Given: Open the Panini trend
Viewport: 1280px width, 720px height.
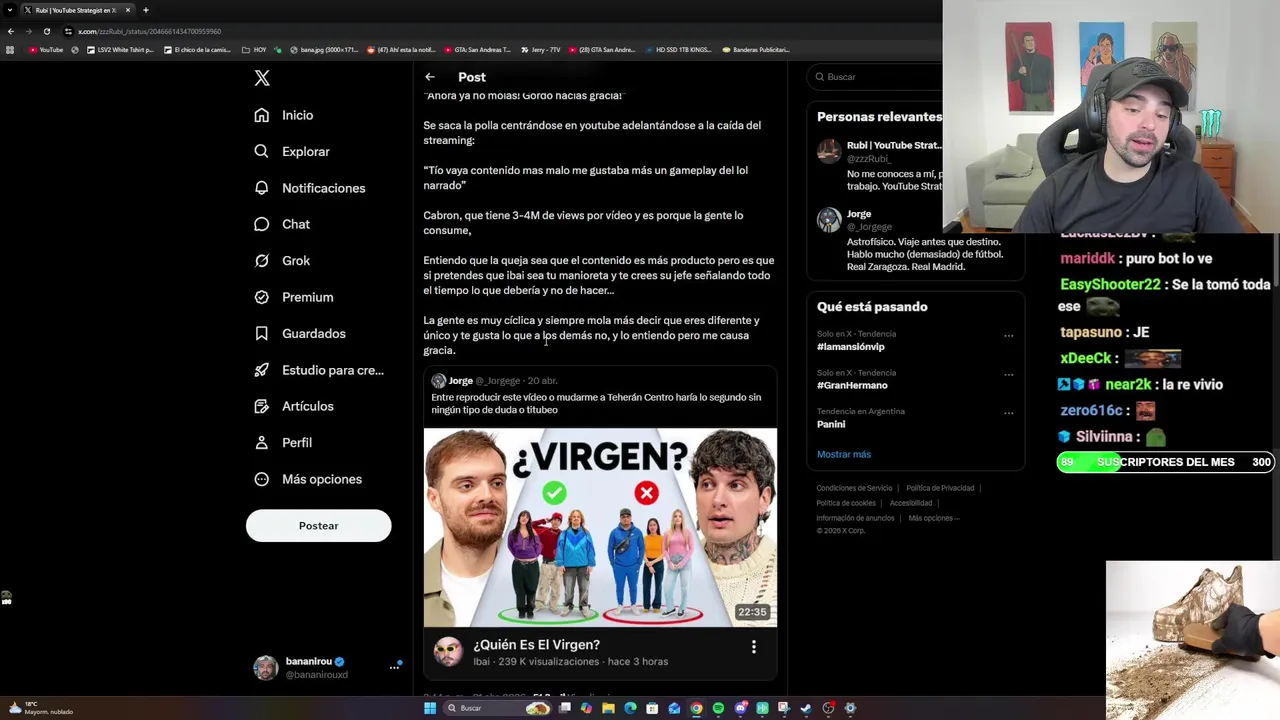Looking at the screenshot, I should tap(831, 424).
